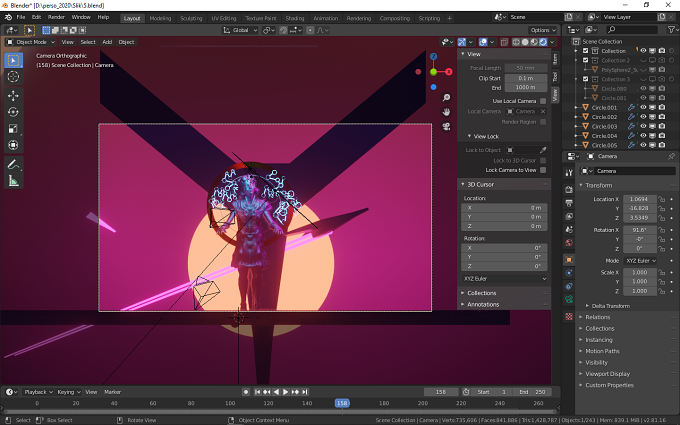Viewport: 680px width, 425px height.
Task: Click the Options button in header
Action: pyautogui.click(x=543, y=30)
